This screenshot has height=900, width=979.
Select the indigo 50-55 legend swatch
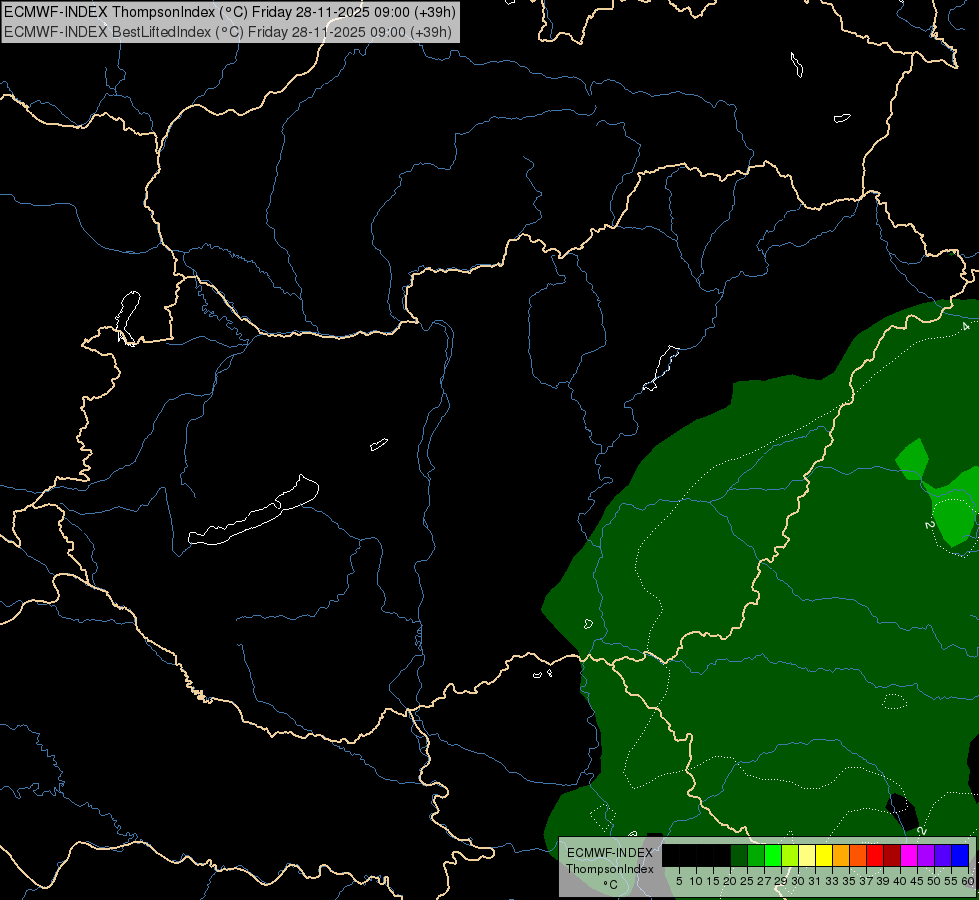tap(943, 855)
